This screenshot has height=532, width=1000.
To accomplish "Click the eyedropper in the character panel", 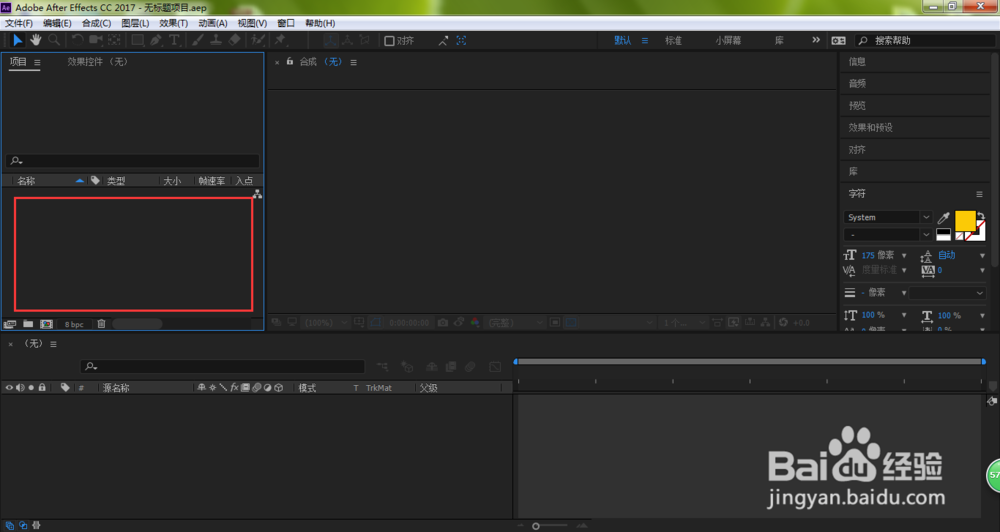I will point(943,218).
